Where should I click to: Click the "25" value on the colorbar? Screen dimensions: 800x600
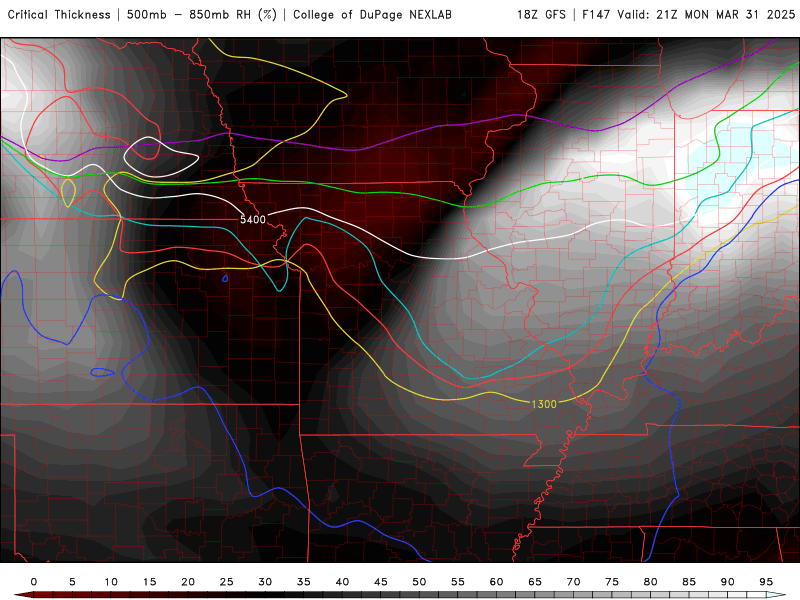(227, 582)
